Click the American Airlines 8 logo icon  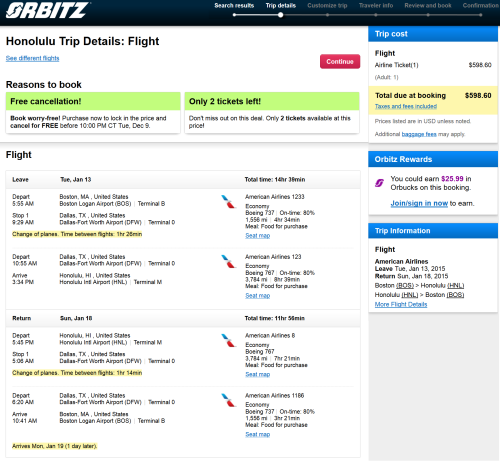[229, 341]
